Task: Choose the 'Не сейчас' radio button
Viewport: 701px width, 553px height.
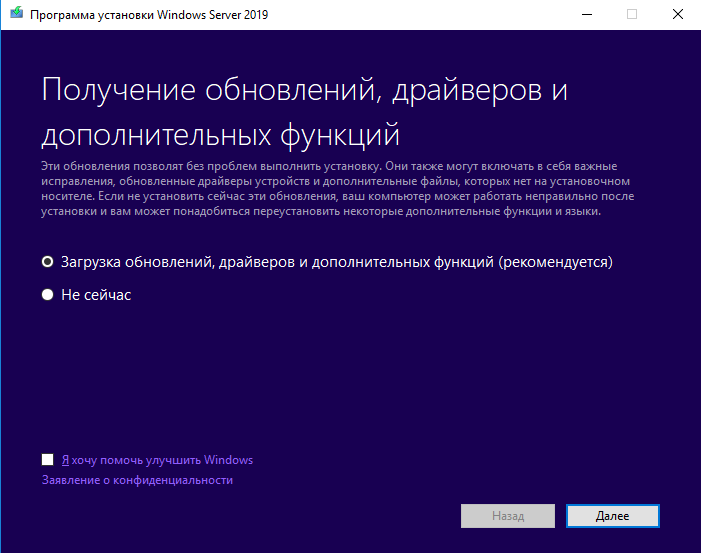Action: (x=47, y=295)
